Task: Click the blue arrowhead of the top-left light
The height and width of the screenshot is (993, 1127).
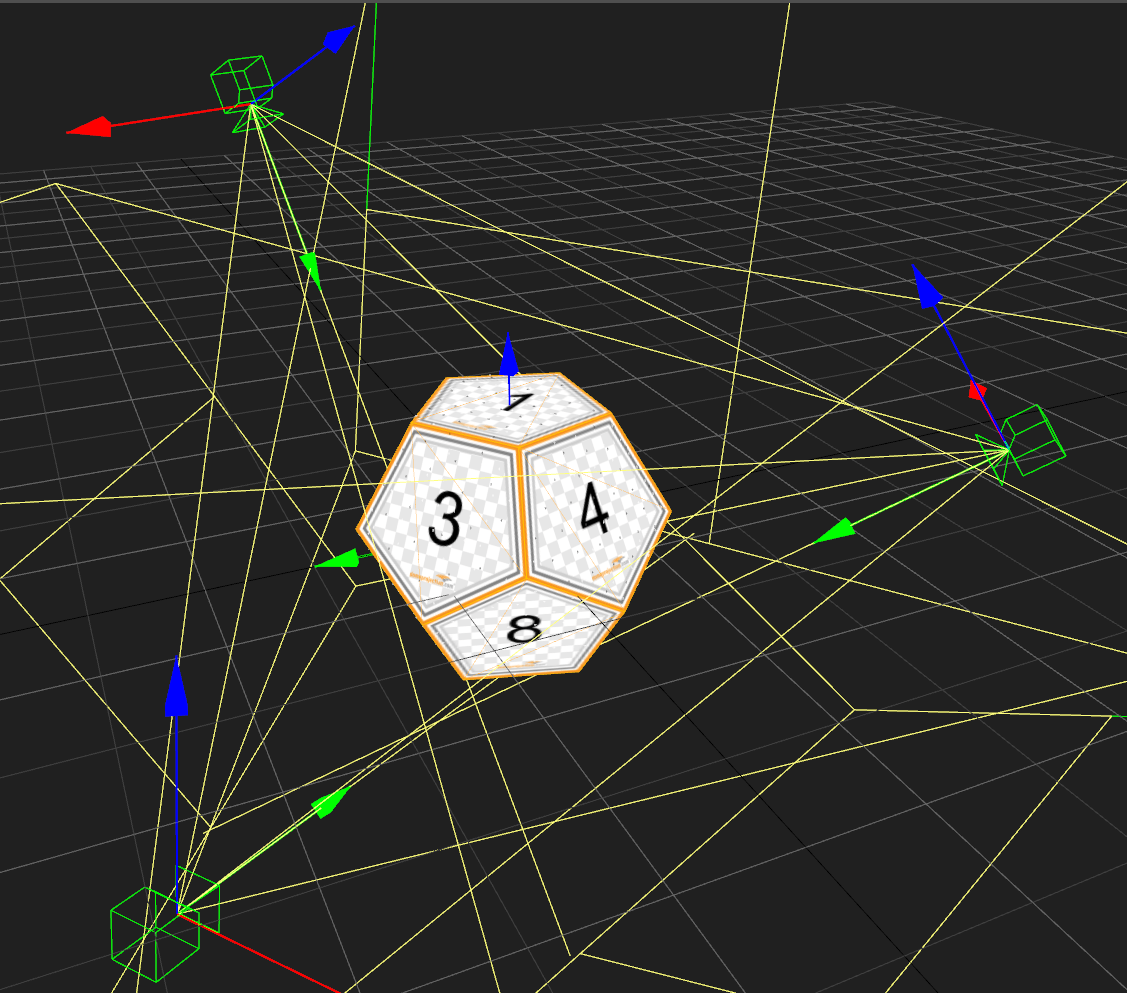Action: (x=339, y=38)
